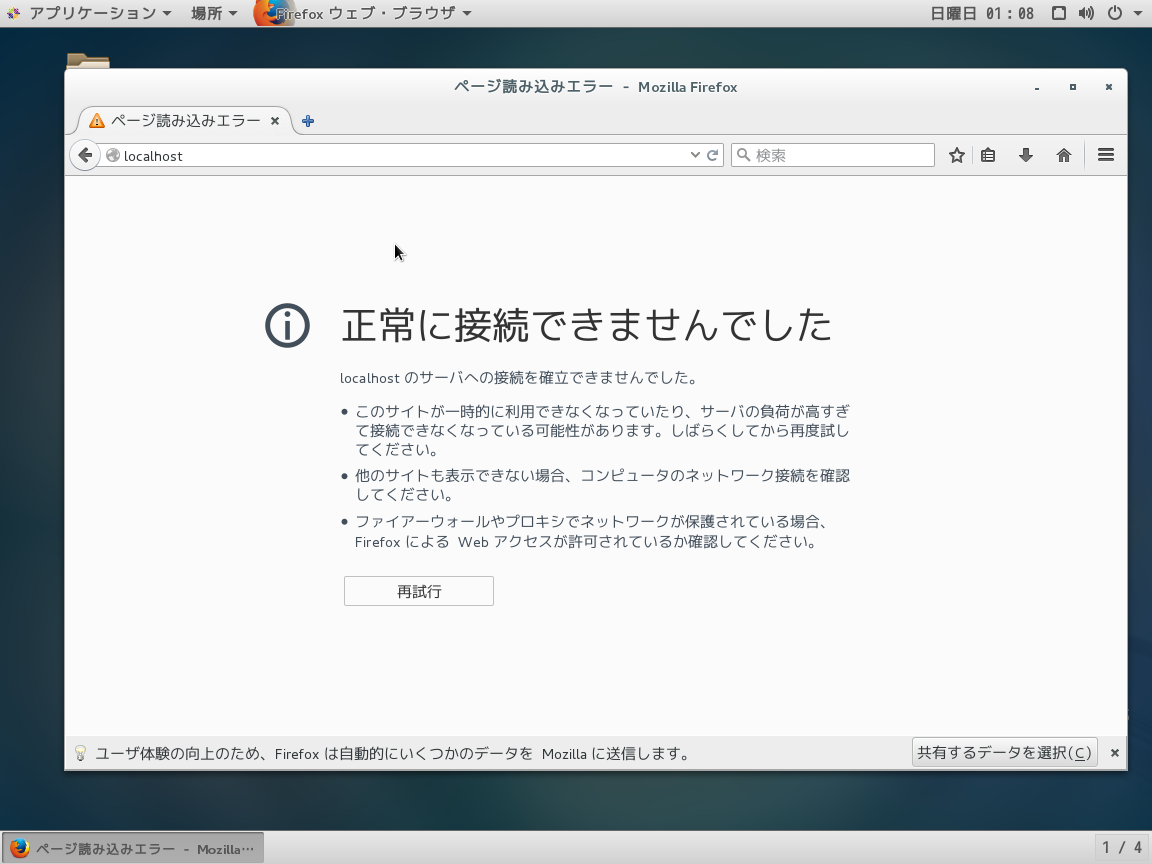The height and width of the screenshot is (864, 1152).
Task: Click the lightbulb icon in notification bar
Action: click(80, 753)
